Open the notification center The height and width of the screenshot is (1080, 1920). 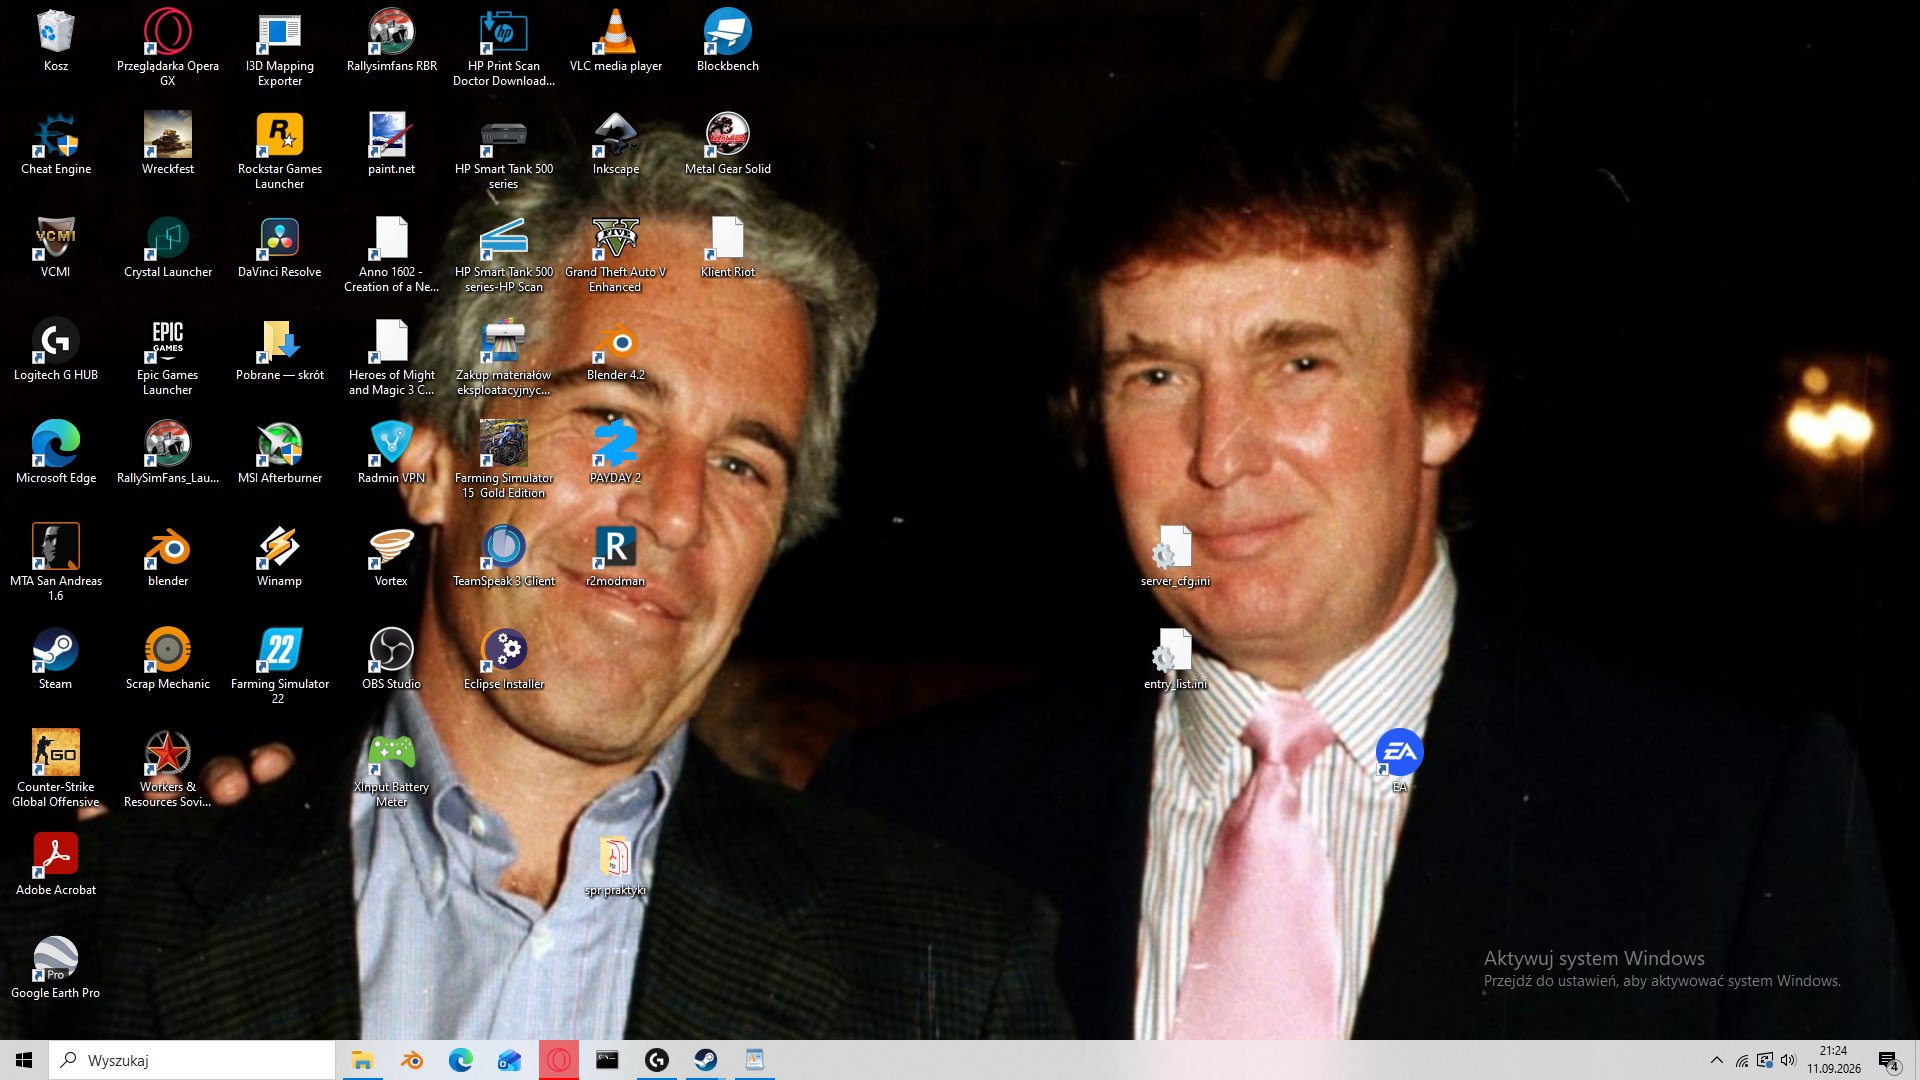1889,1060
